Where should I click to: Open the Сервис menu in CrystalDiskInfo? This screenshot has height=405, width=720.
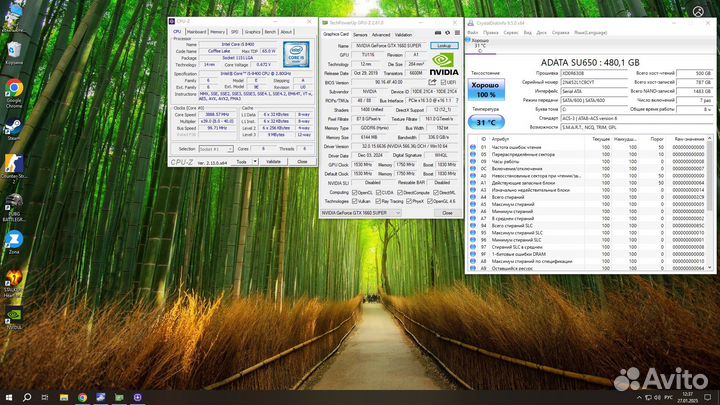[511, 33]
